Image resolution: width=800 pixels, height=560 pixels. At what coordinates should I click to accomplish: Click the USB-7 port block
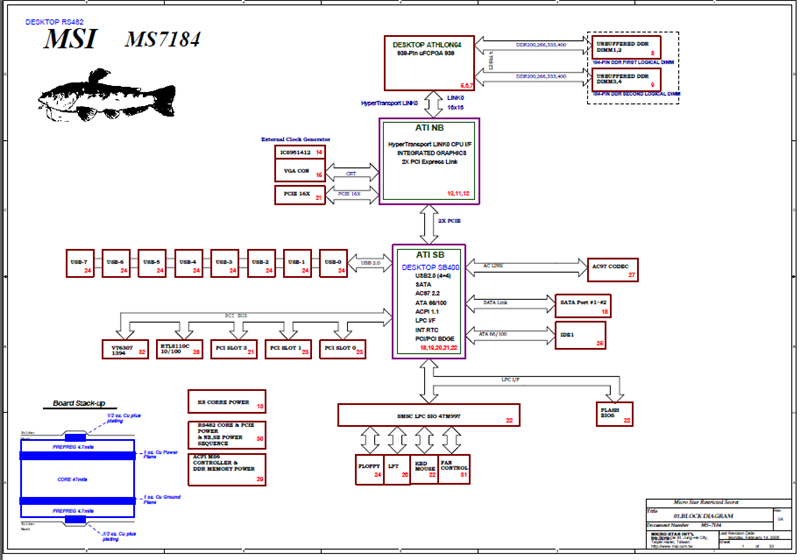coord(81,265)
